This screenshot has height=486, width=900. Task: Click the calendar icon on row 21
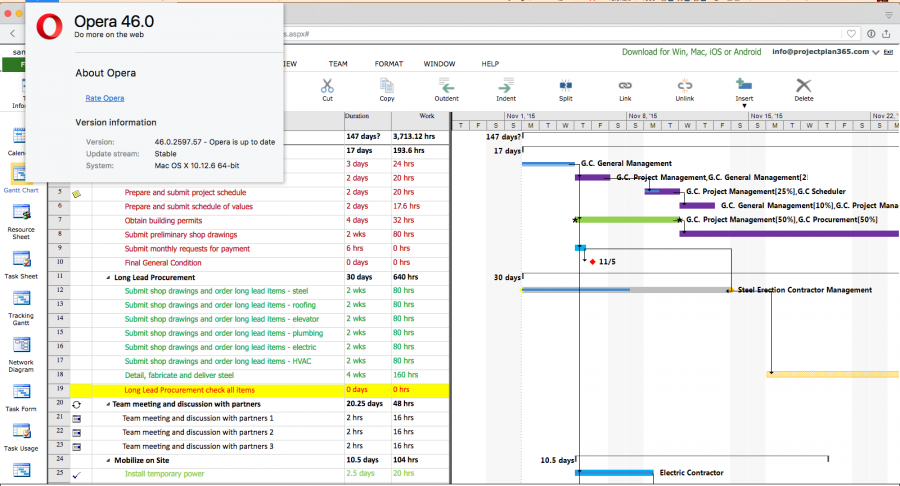pos(76,419)
